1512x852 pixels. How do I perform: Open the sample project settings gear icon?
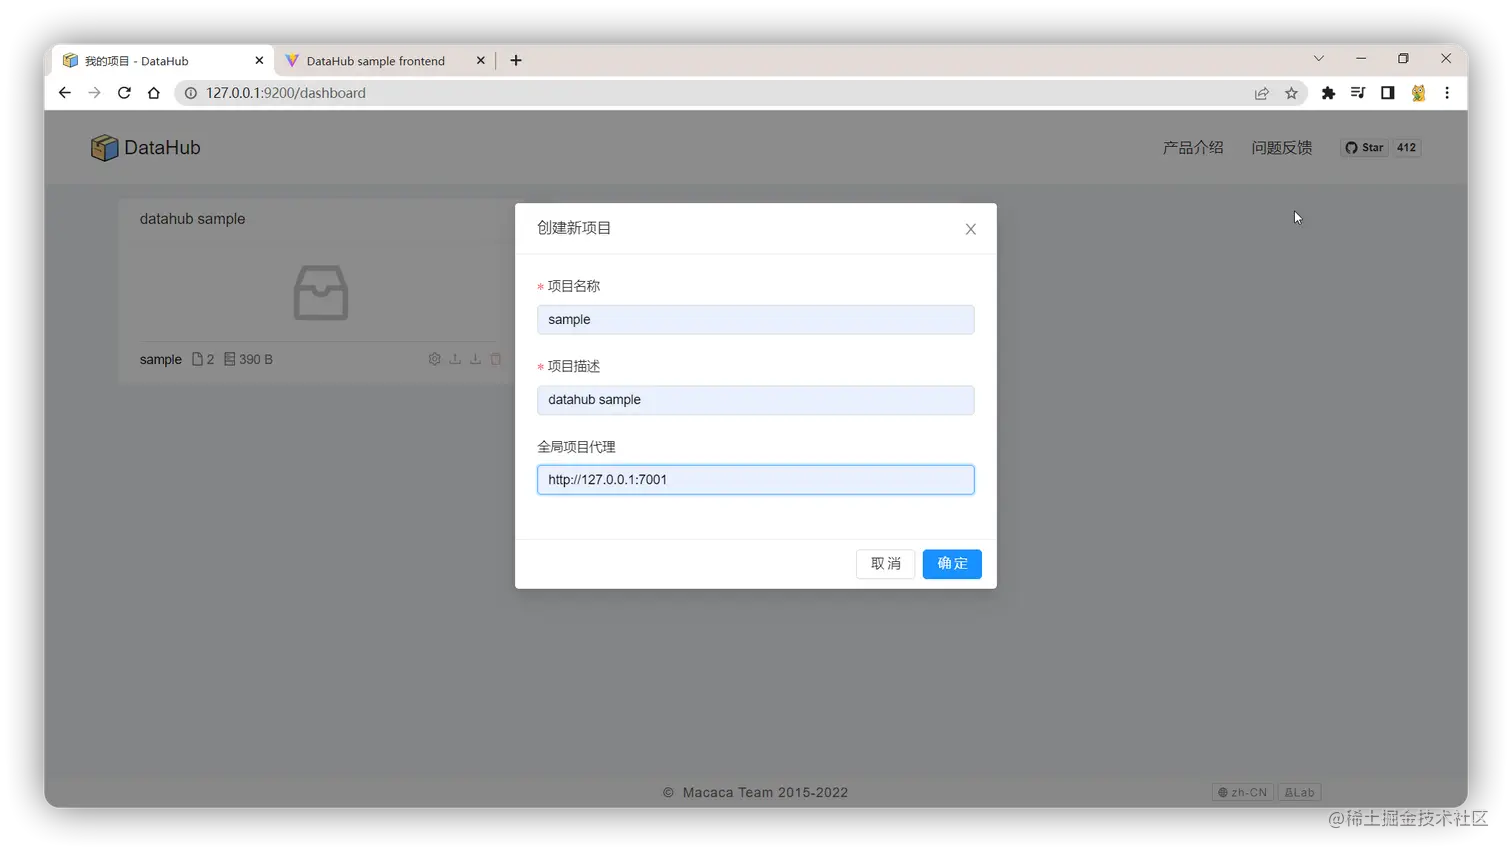[x=434, y=359]
